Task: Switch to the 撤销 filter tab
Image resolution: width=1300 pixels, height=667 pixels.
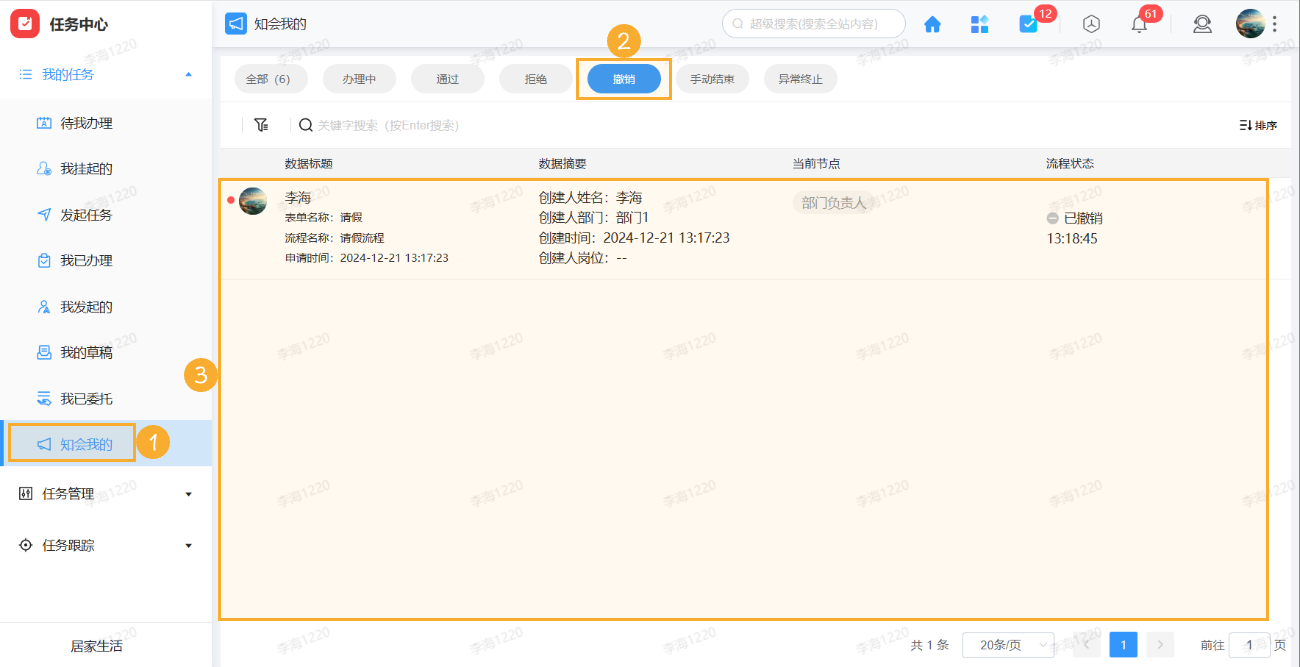Action: click(x=623, y=78)
